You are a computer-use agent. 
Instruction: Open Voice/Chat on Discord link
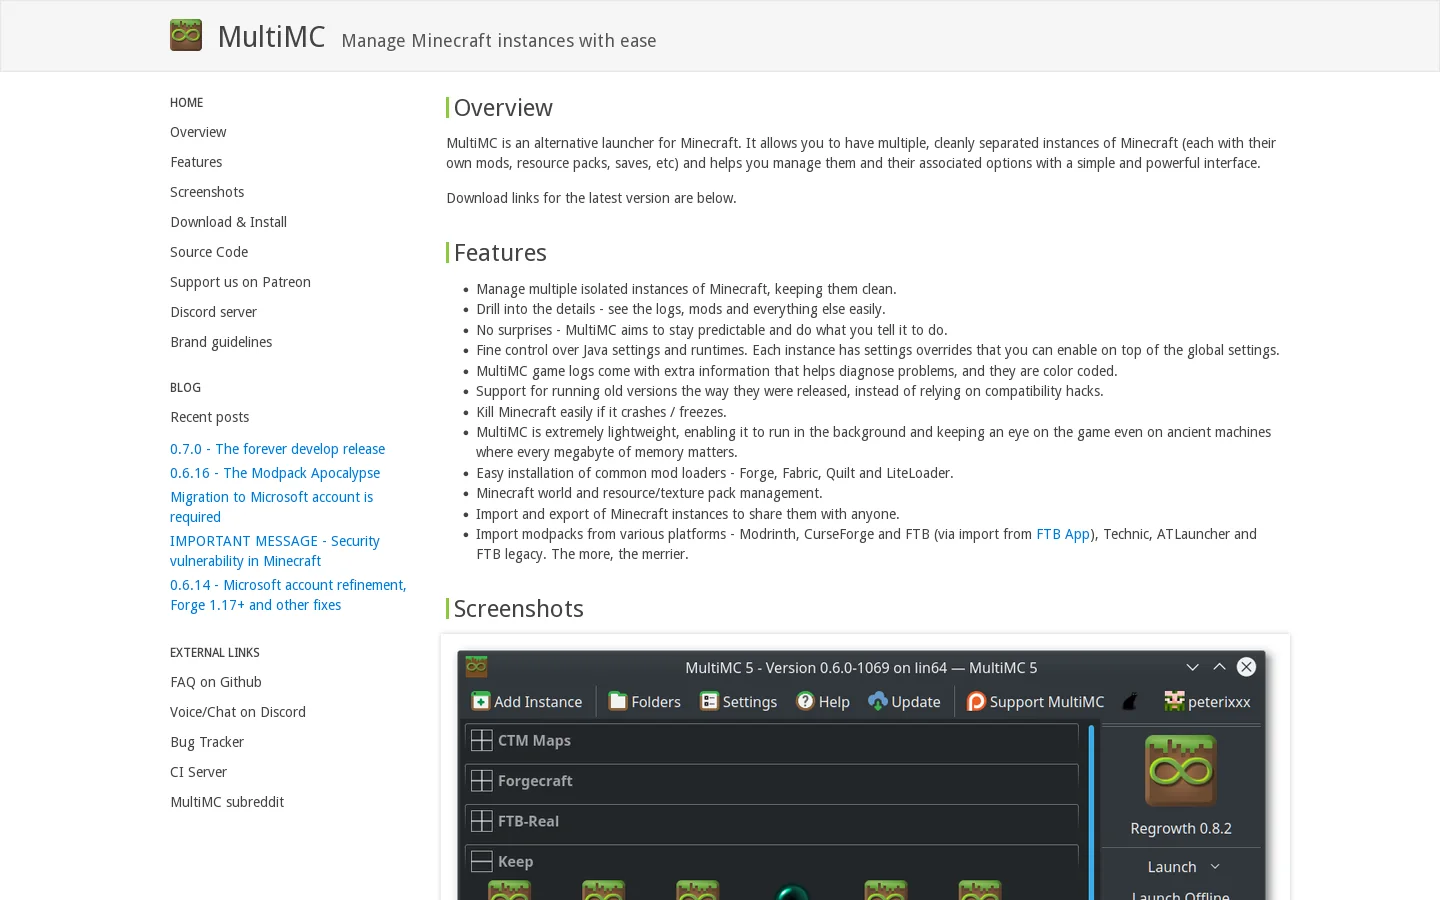click(238, 712)
